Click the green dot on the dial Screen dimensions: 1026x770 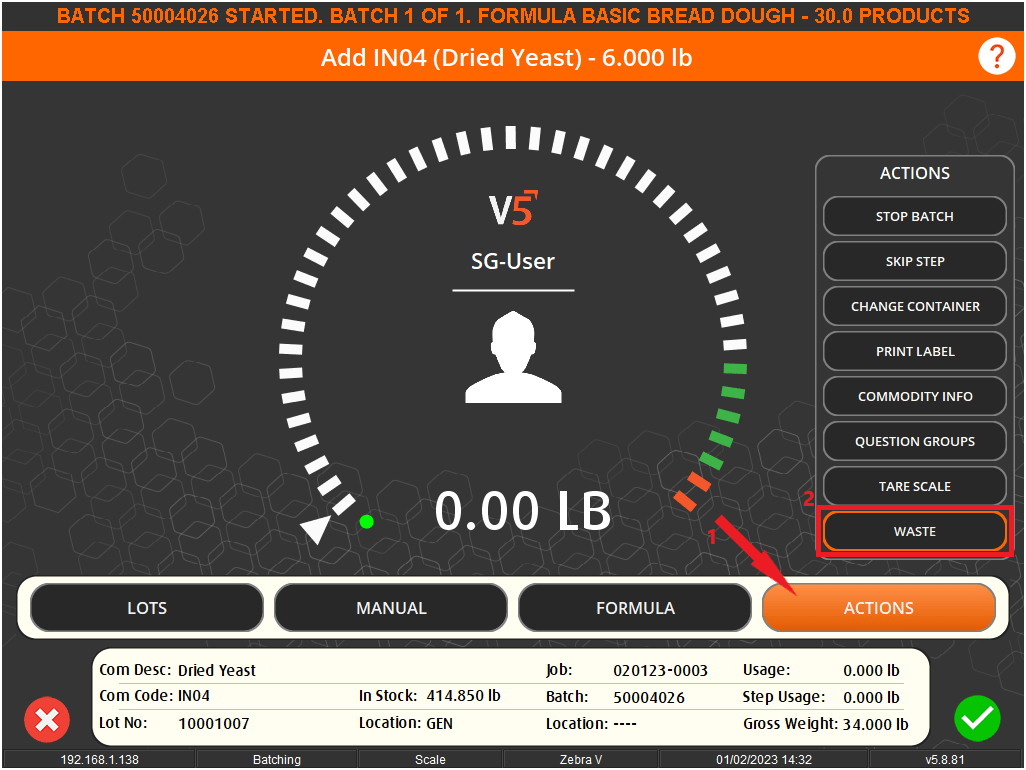tap(367, 521)
